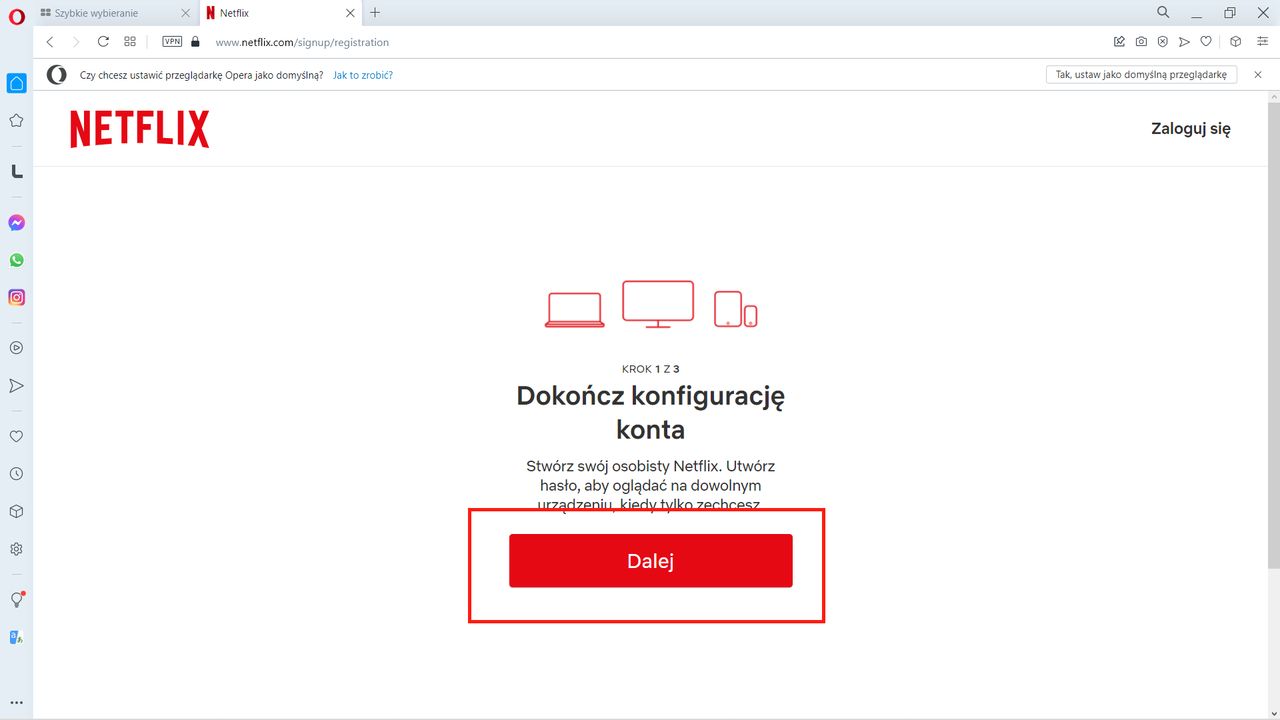Toggle VPN via the address bar badge
The height and width of the screenshot is (720, 1280).
(x=171, y=42)
